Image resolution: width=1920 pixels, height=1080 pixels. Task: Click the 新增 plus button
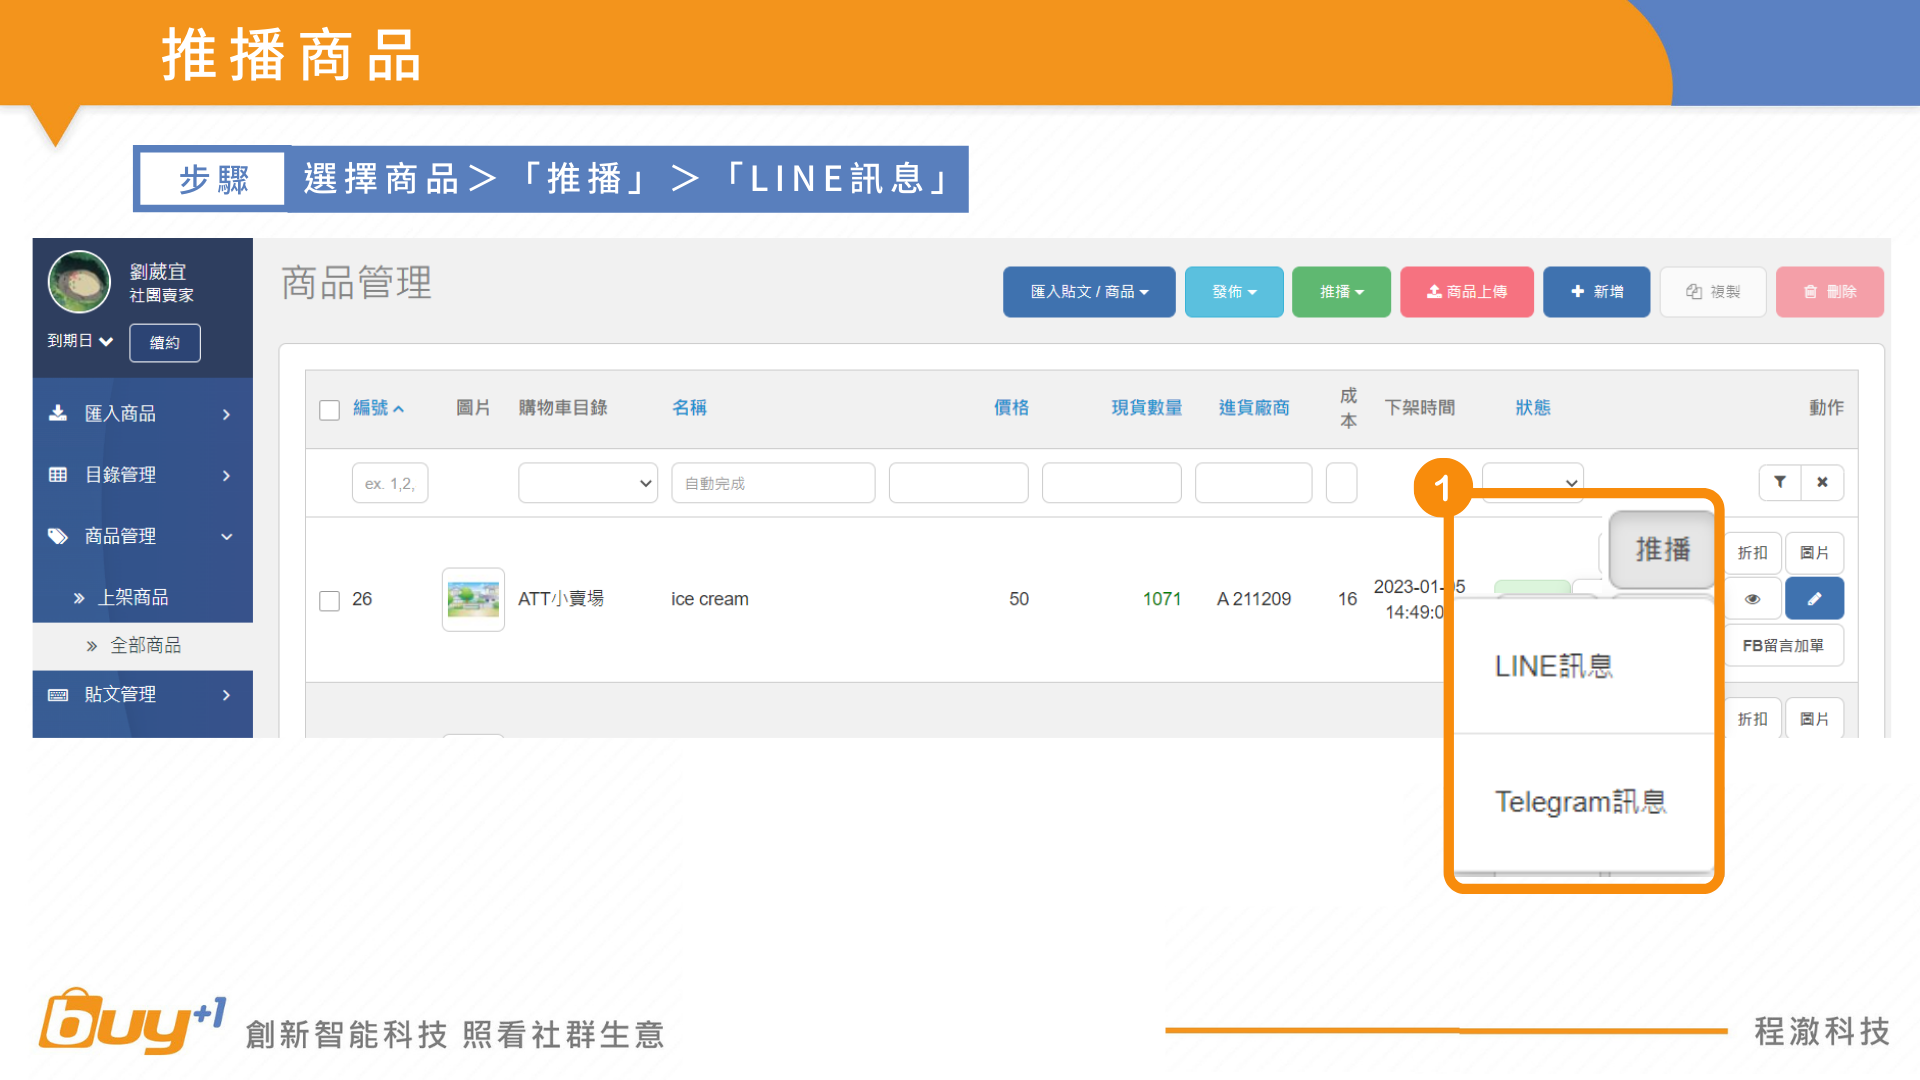click(1596, 292)
